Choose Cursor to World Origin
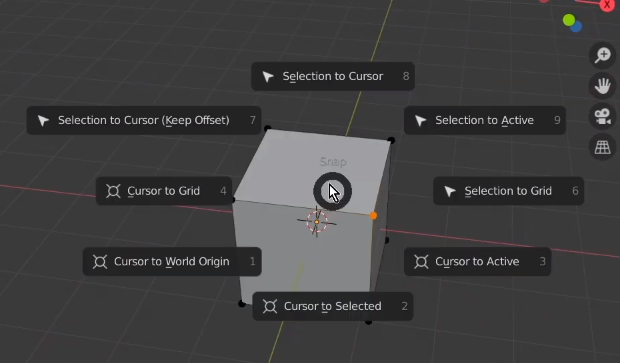 [172, 261]
